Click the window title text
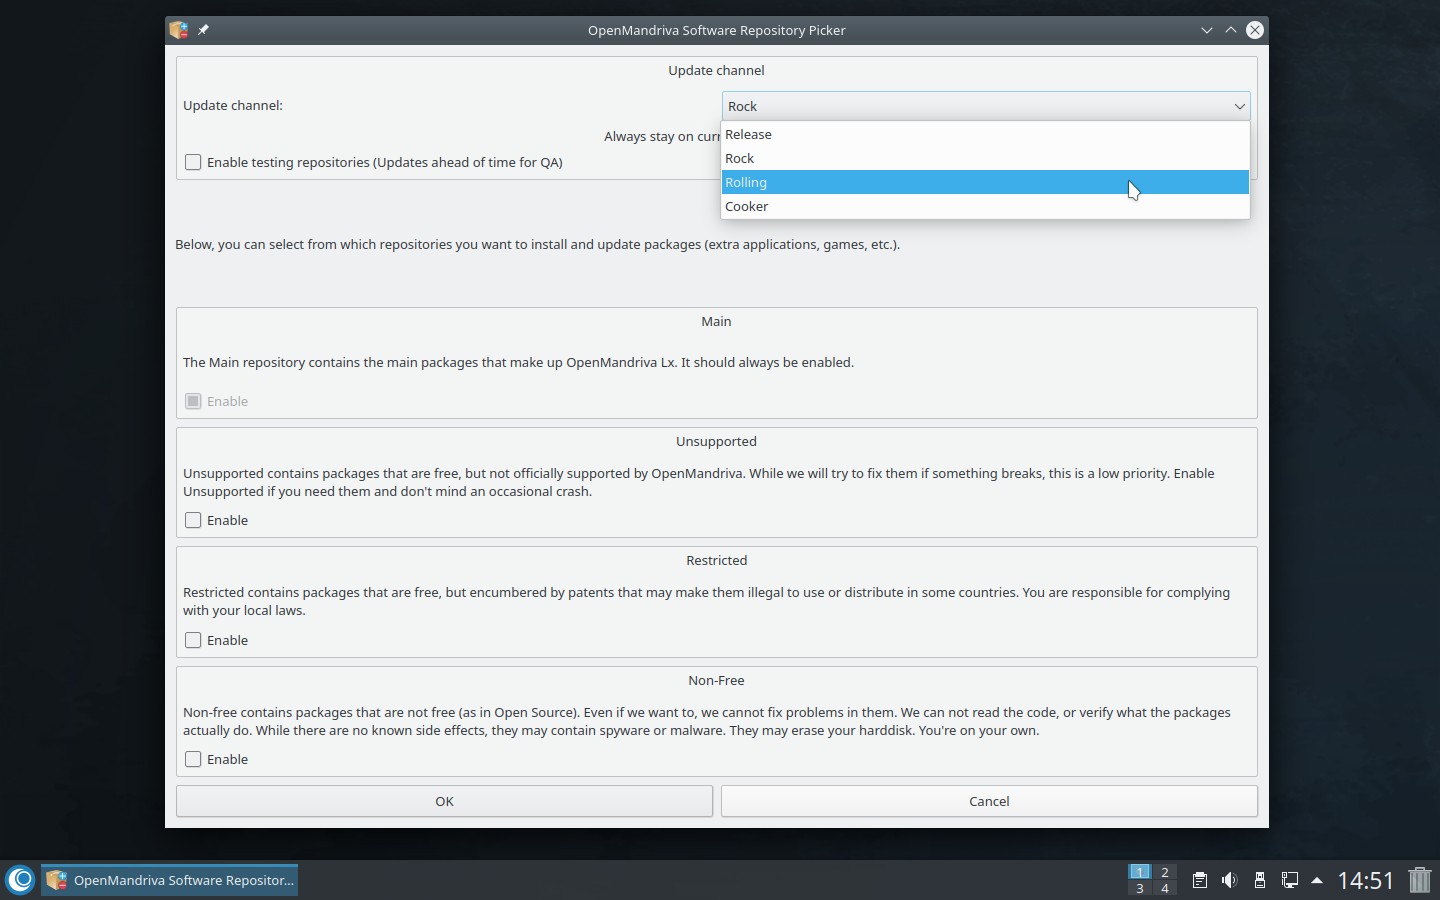 (x=716, y=30)
